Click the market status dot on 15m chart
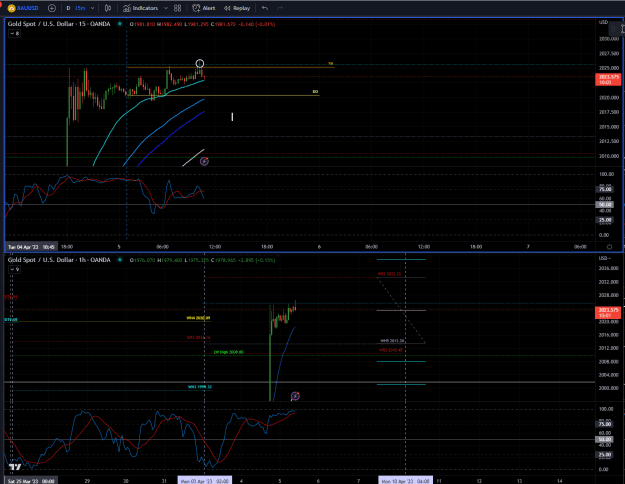This screenshot has width=625, height=484. 120,24
